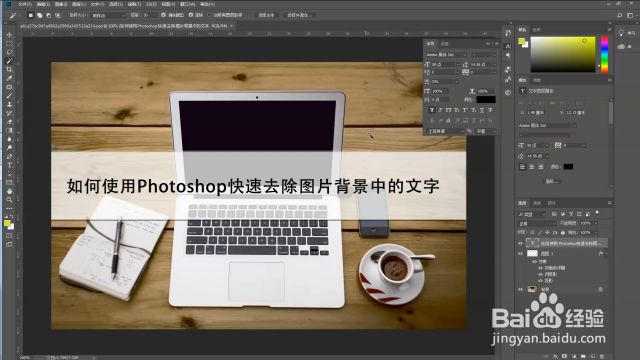Viewport: 640px width, 360px height.
Task: Open the third menu in the menu bar
Action: (x=61, y=4)
